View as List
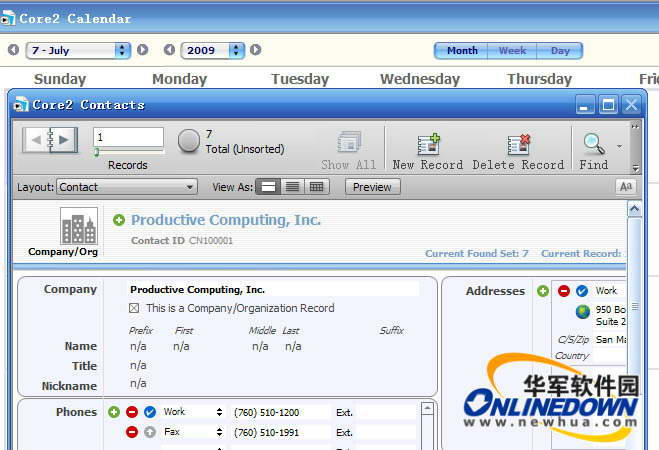 (x=293, y=187)
